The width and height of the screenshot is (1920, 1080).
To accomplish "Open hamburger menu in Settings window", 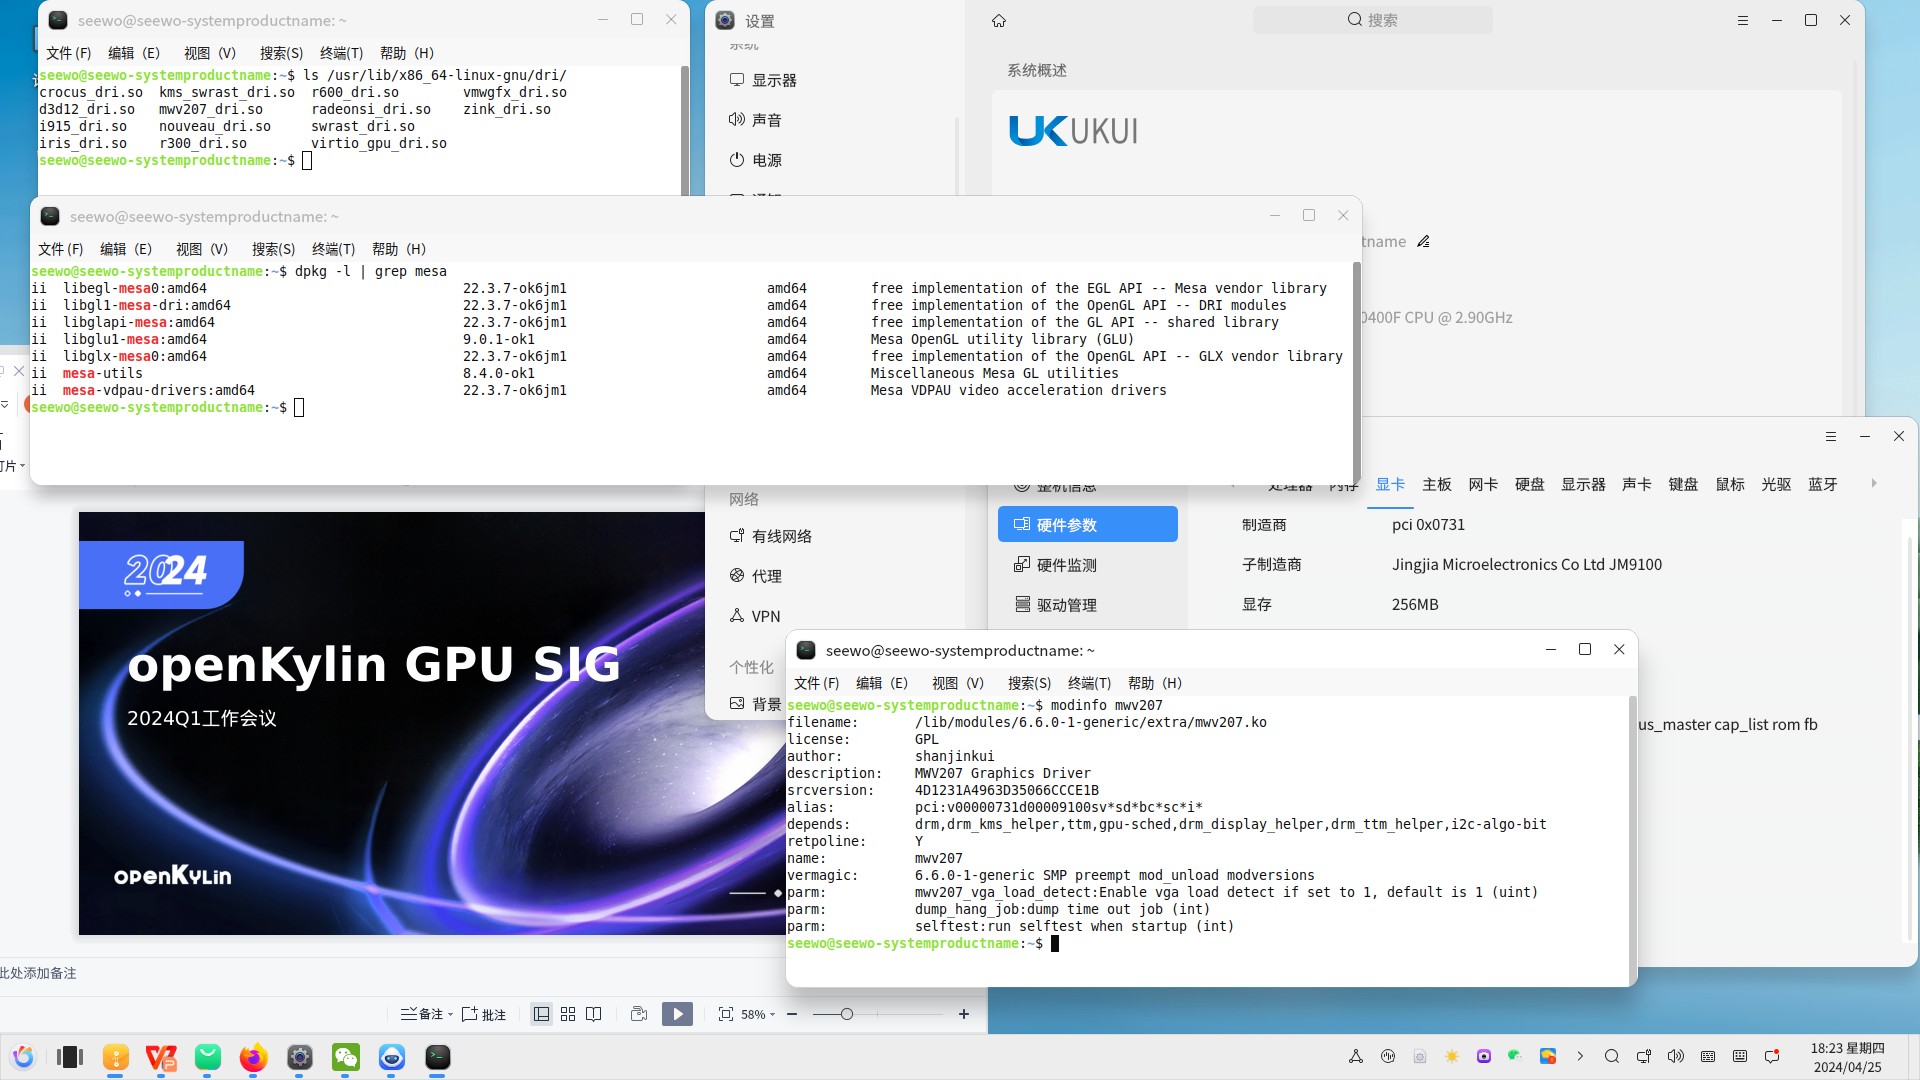I will (x=1743, y=20).
